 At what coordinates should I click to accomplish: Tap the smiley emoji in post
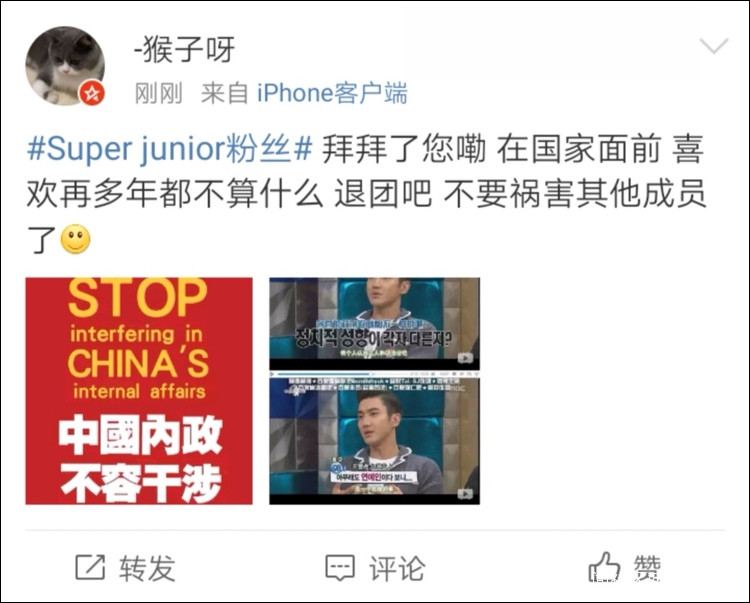click(76, 239)
